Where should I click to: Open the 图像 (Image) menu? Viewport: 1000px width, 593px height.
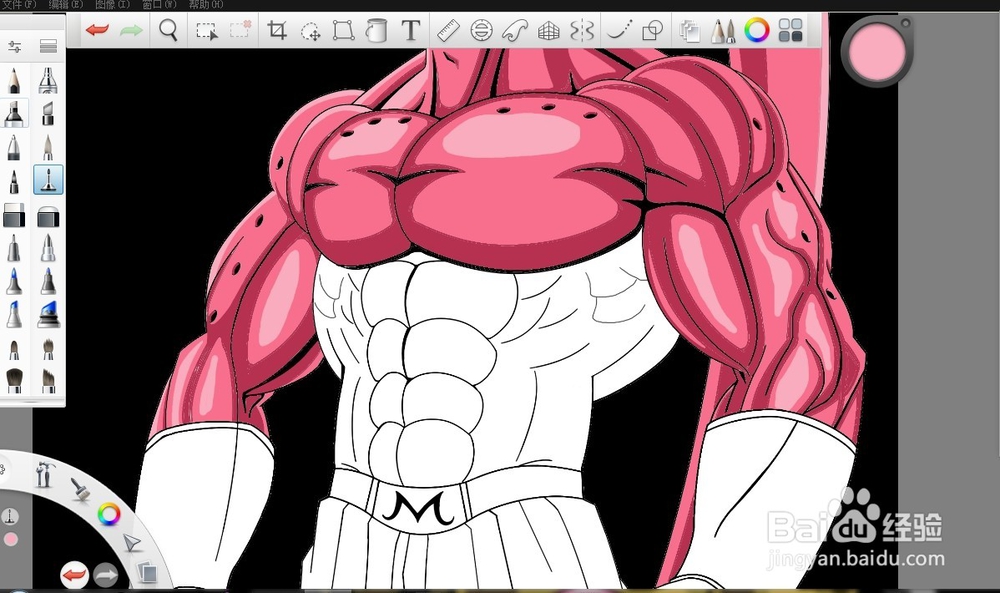112,4
